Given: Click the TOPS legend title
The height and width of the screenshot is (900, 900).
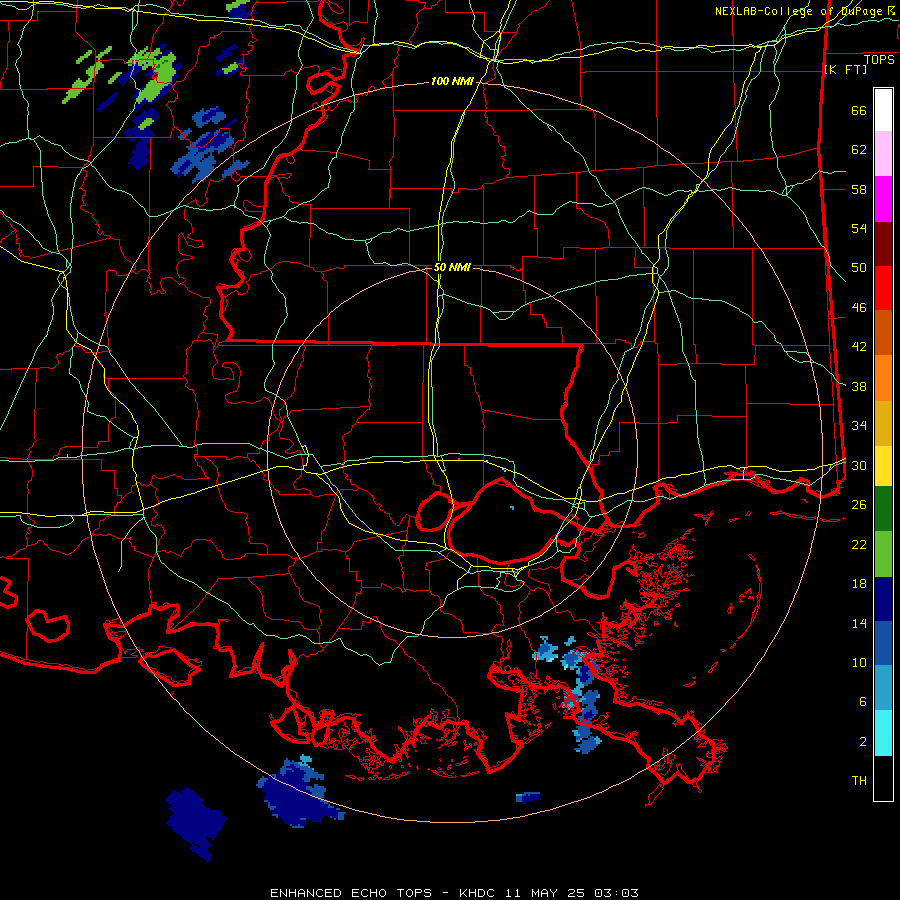Looking at the screenshot, I should pyautogui.click(x=879, y=60).
